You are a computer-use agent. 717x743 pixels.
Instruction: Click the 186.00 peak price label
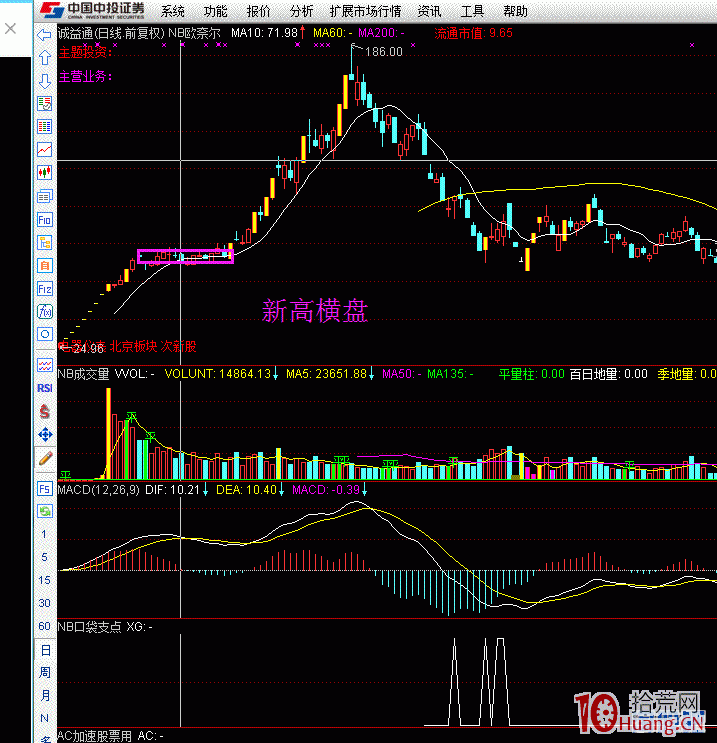click(384, 52)
